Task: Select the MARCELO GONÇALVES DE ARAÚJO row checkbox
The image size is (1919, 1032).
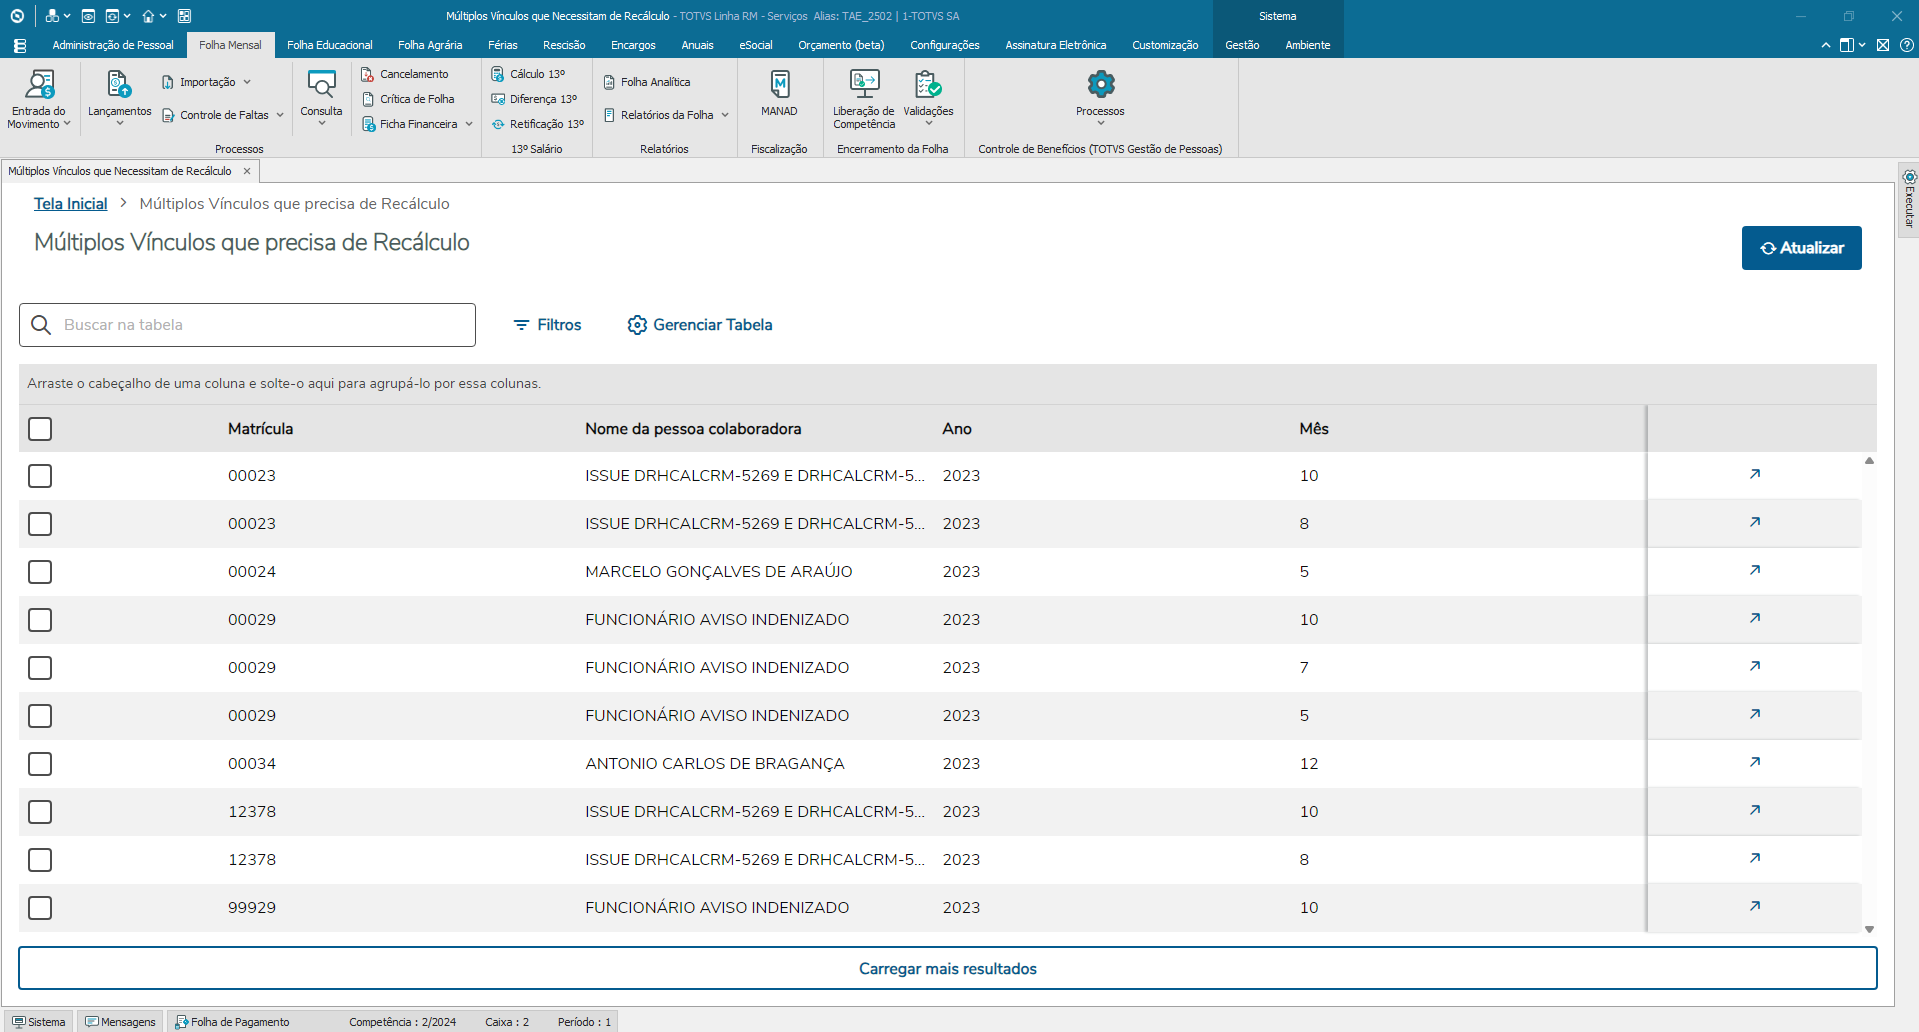Action: click(40, 572)
